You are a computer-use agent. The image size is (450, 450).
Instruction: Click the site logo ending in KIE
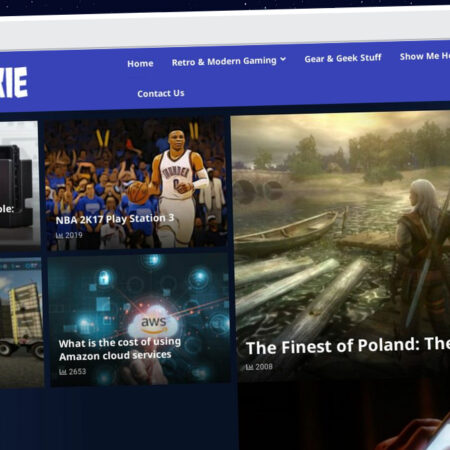(13, 82)
